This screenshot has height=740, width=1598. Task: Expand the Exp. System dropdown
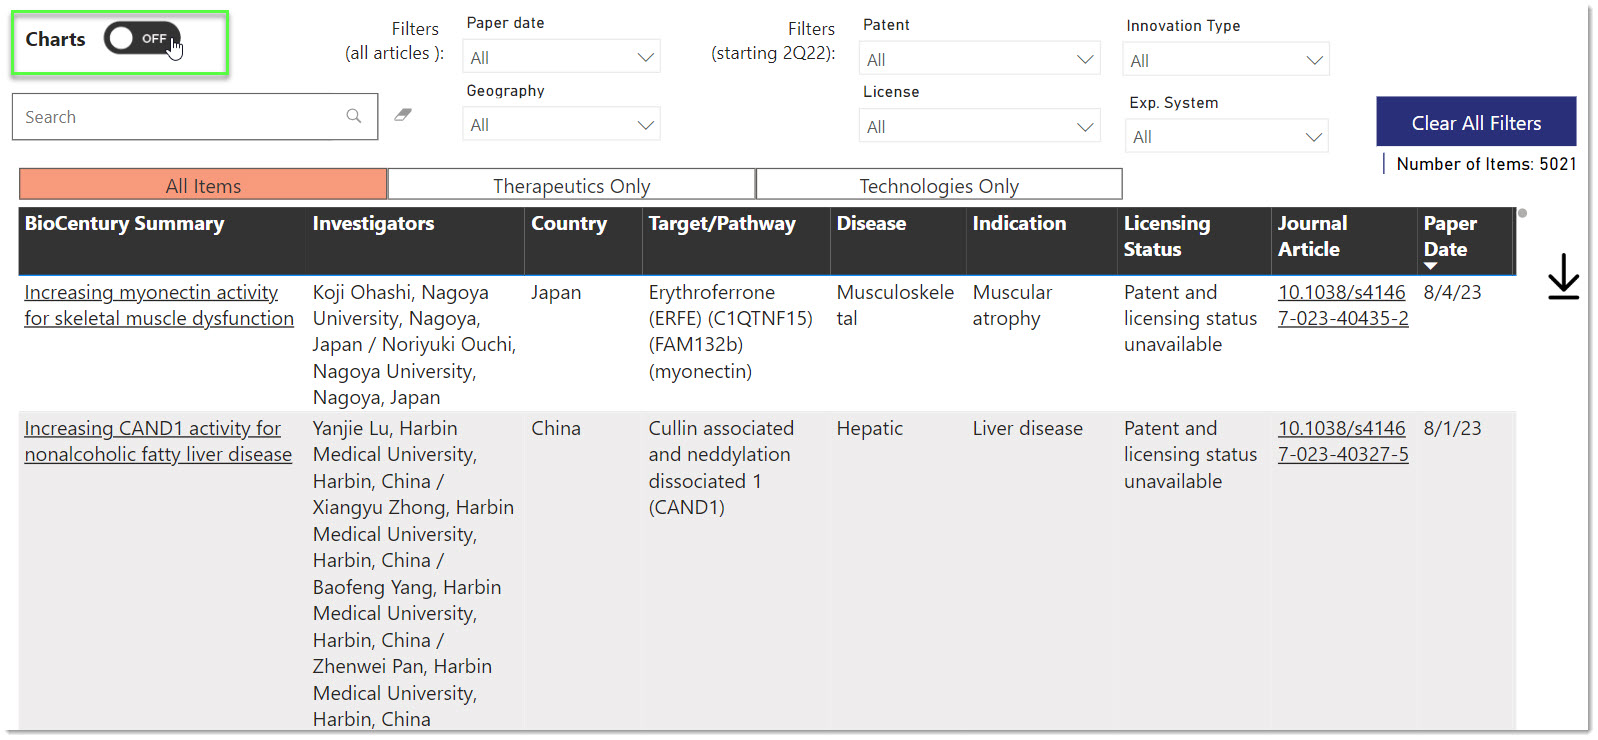tap(1226, 137)
